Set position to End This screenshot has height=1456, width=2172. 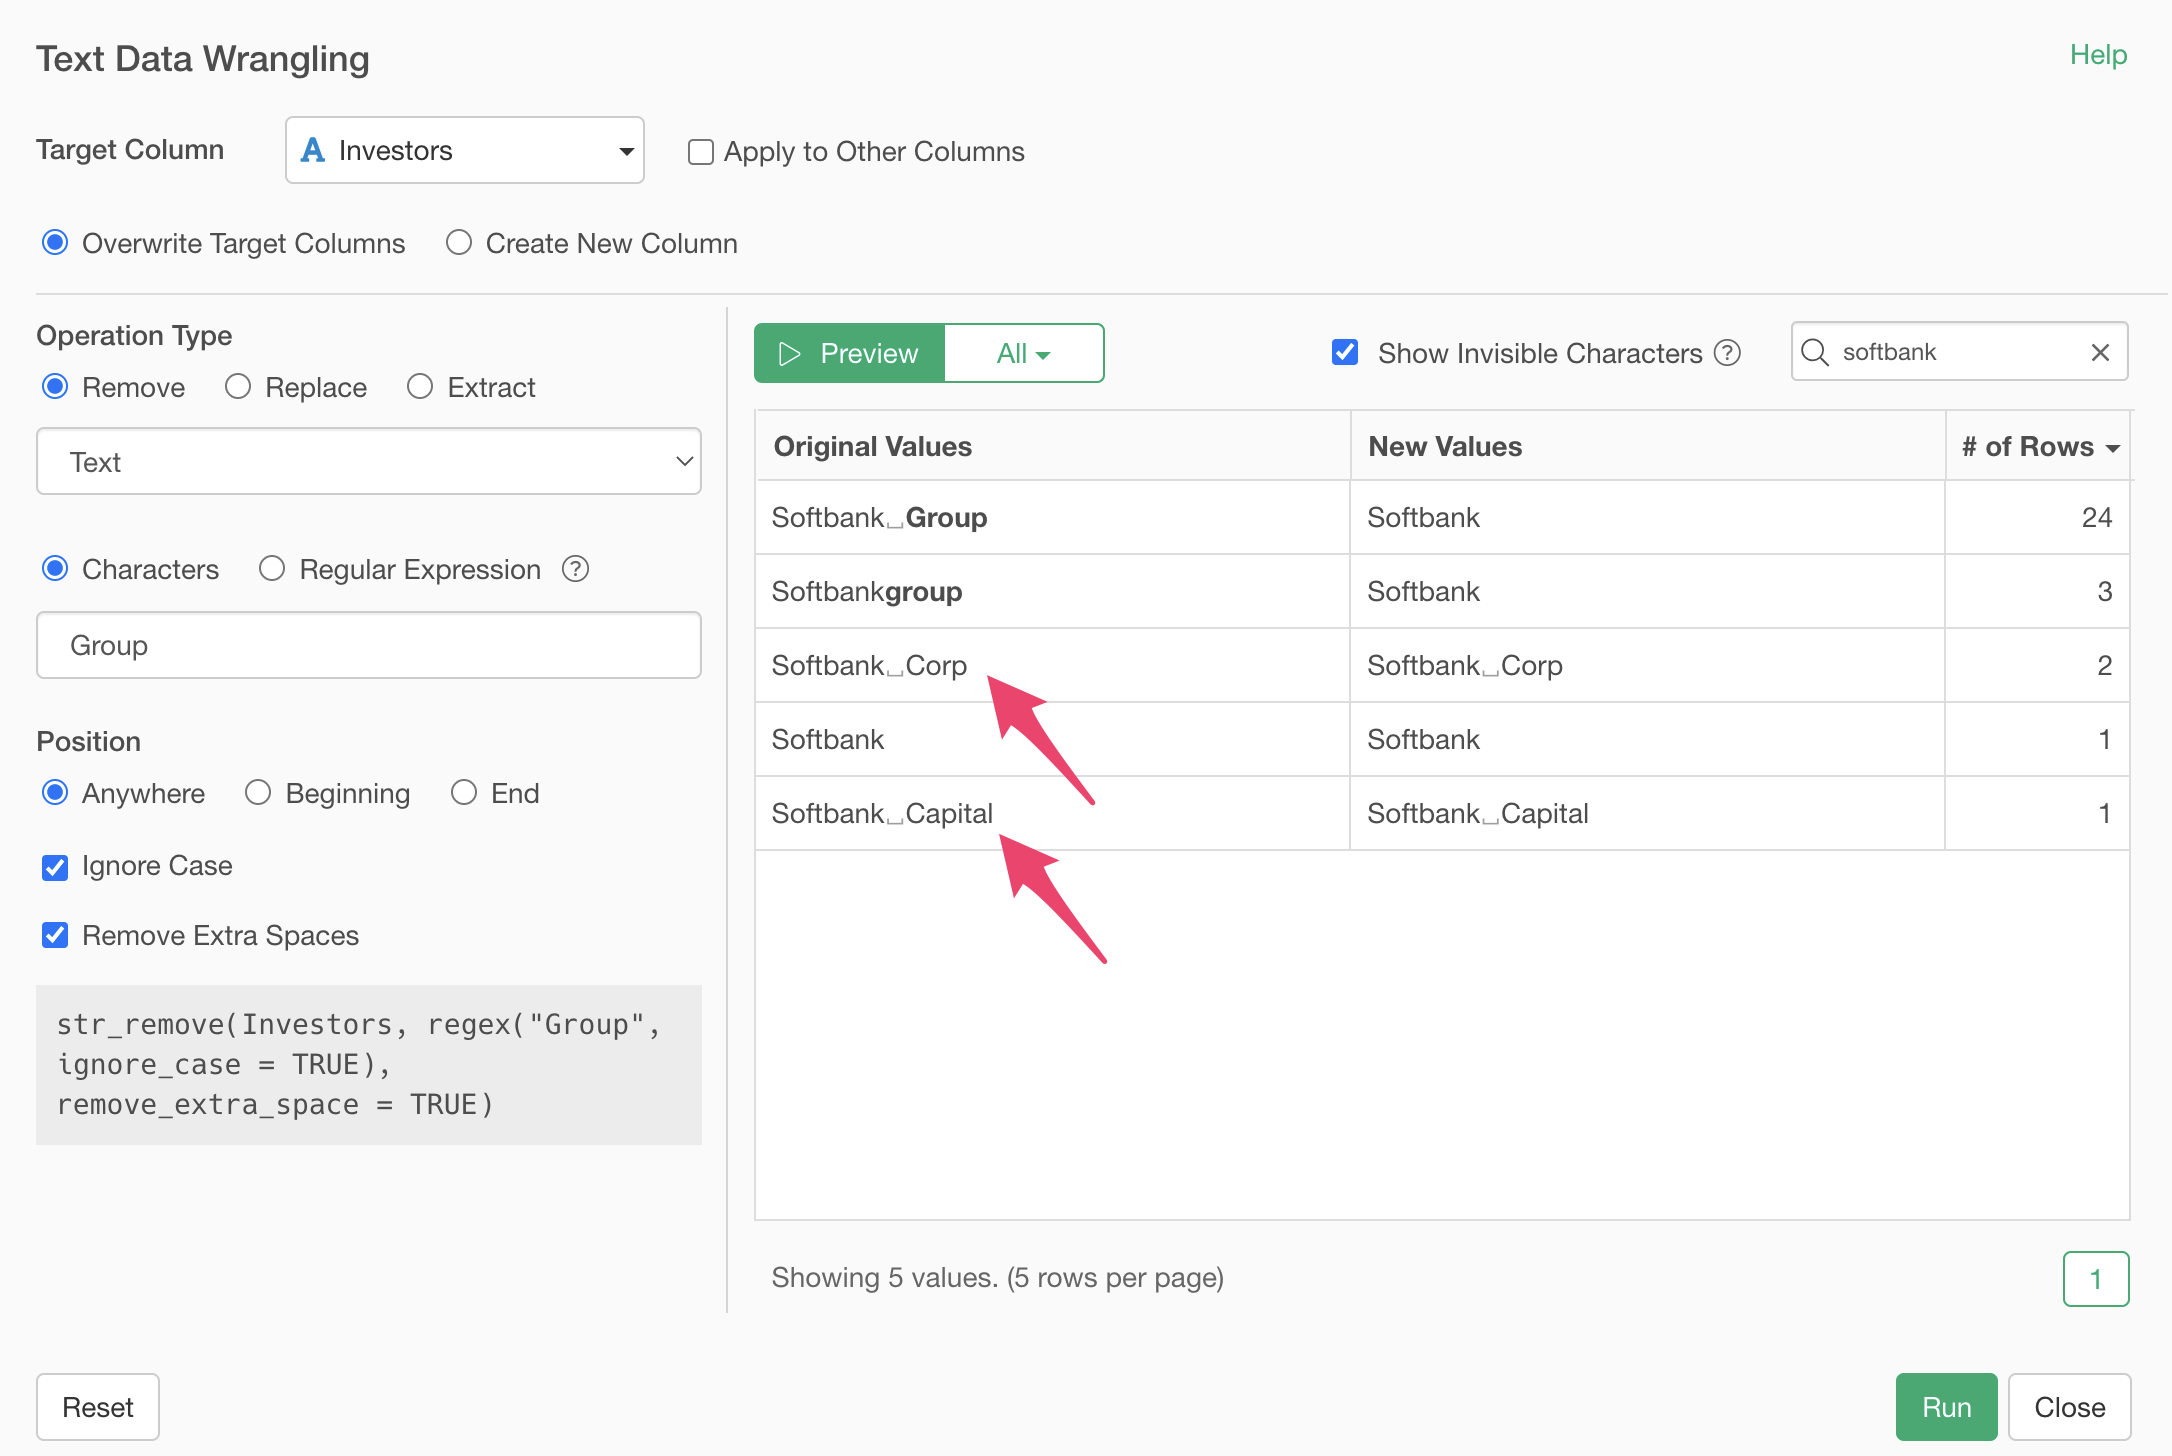pos(464,793)
